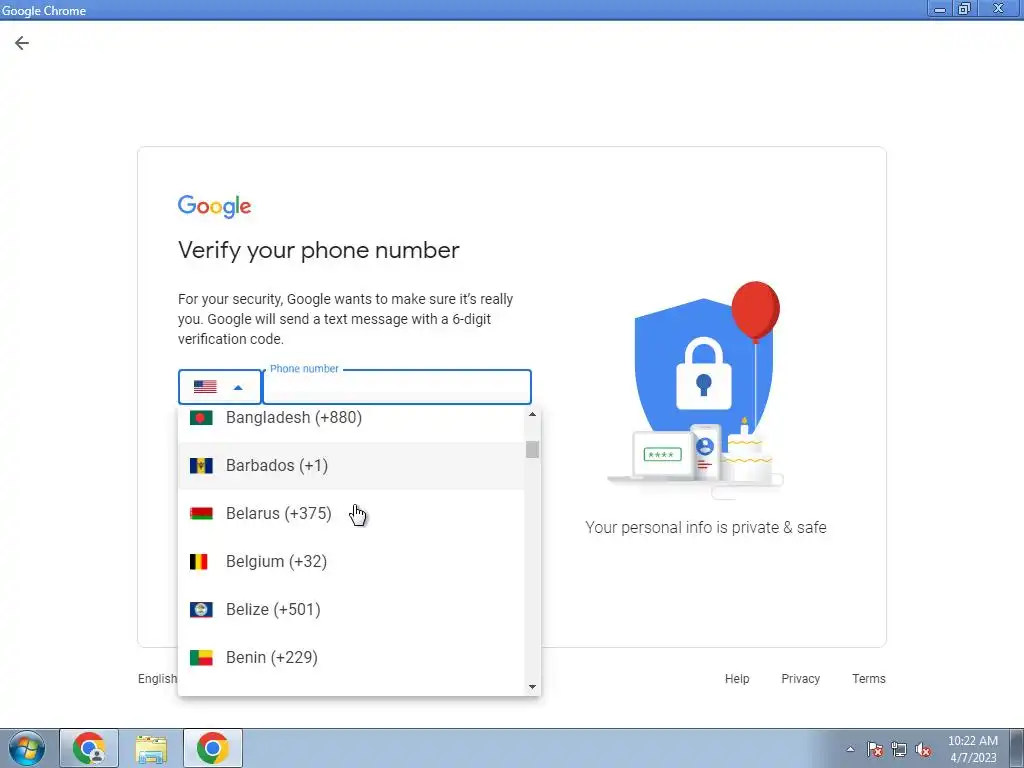Show hidden system tray icons

coord(850,749)
